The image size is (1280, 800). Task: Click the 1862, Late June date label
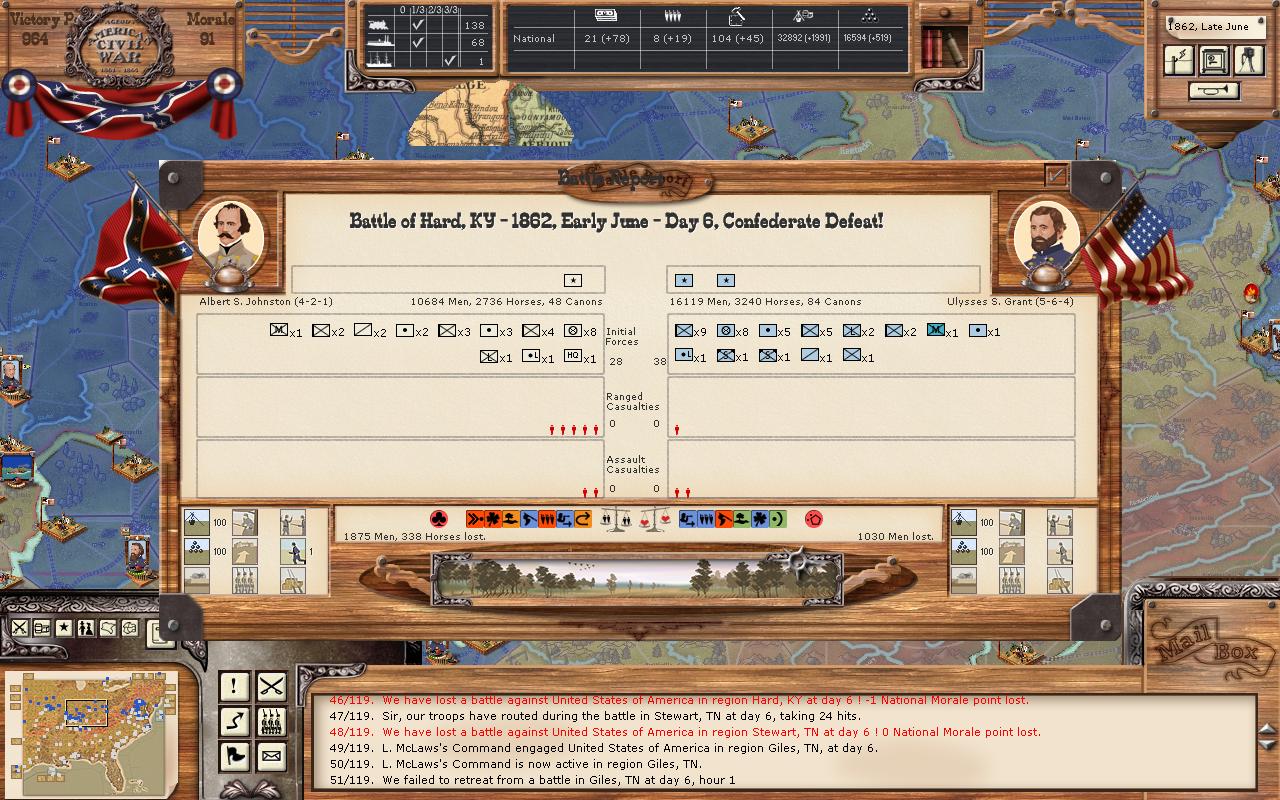[x=1210, y=26]
